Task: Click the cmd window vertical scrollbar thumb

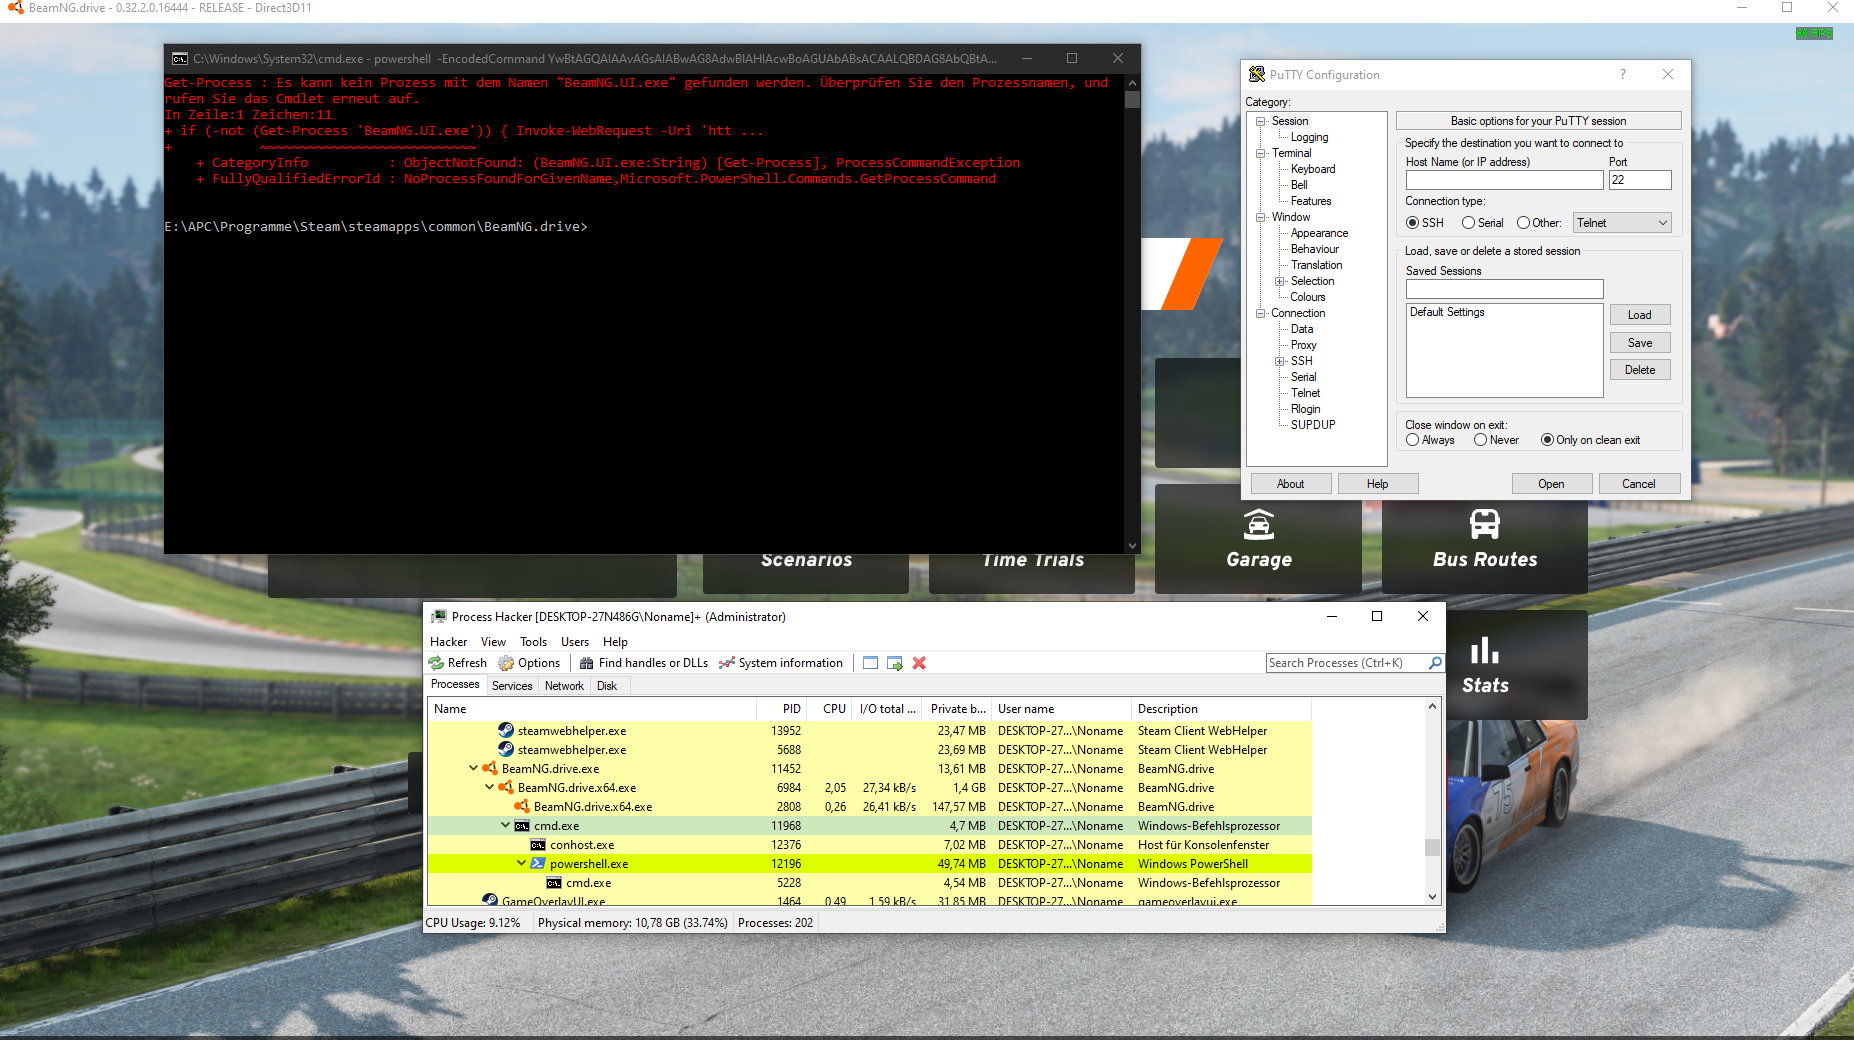Action: pyautogui.click(x=1132, y=100)
